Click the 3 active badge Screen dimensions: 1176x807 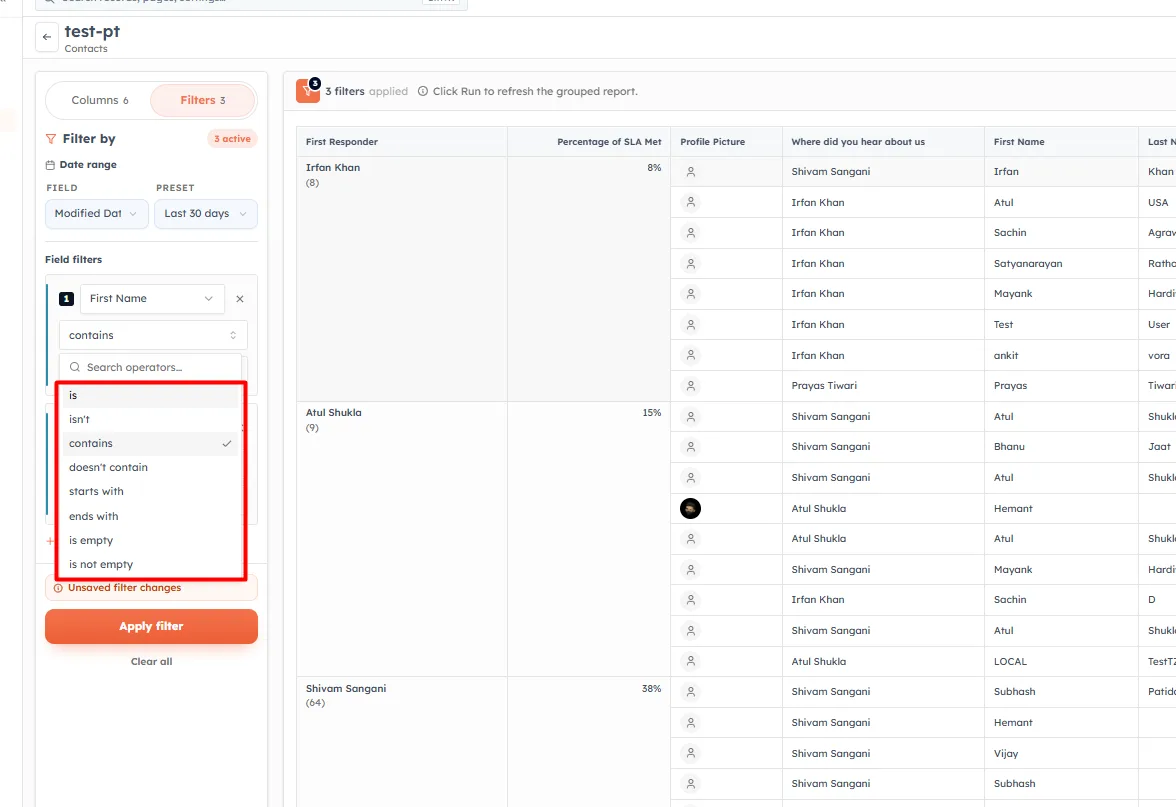(232, 139)
